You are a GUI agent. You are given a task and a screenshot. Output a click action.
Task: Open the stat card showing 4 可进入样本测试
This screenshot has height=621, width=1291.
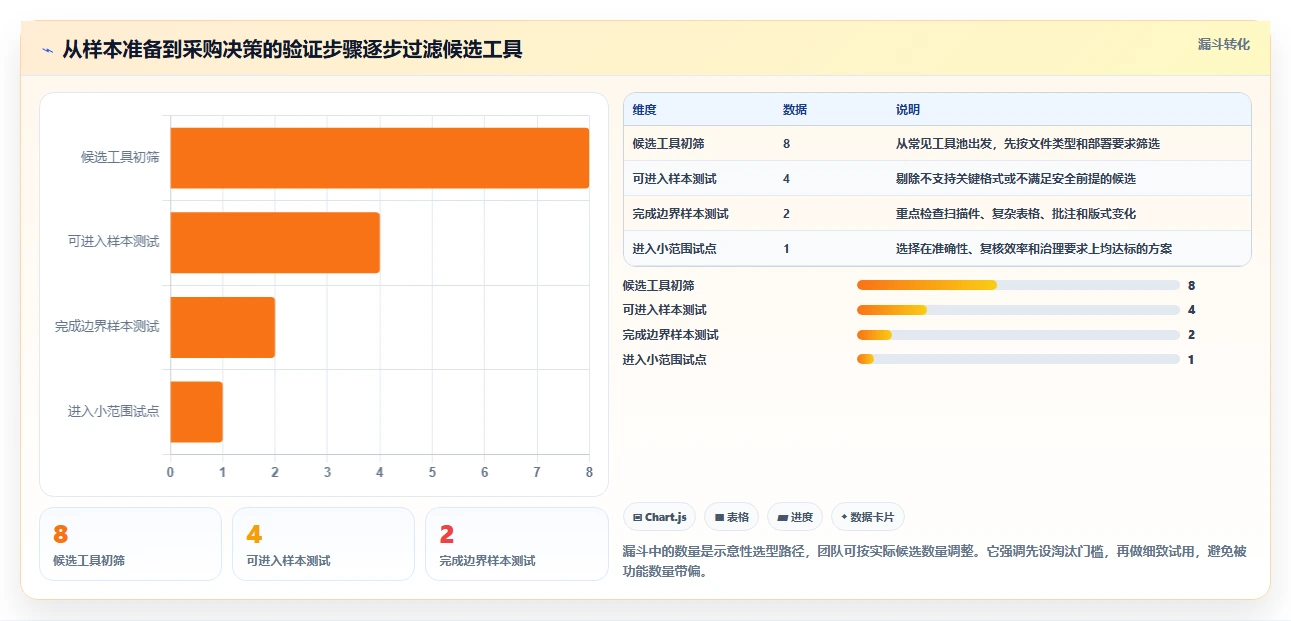(323, 544)
